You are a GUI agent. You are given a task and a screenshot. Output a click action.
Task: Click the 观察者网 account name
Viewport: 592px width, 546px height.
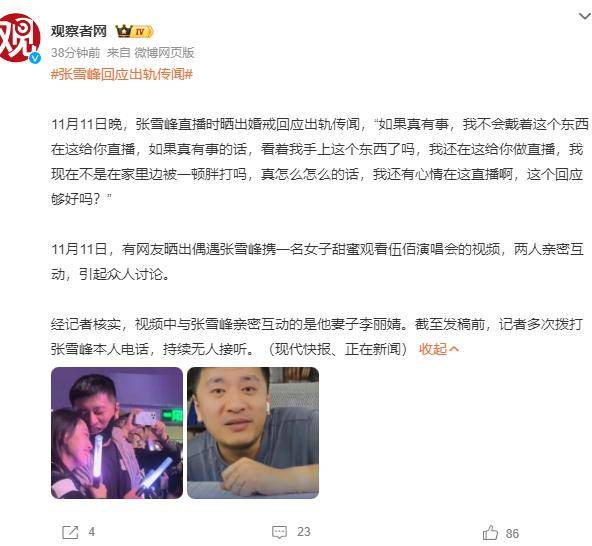(79, 31)
